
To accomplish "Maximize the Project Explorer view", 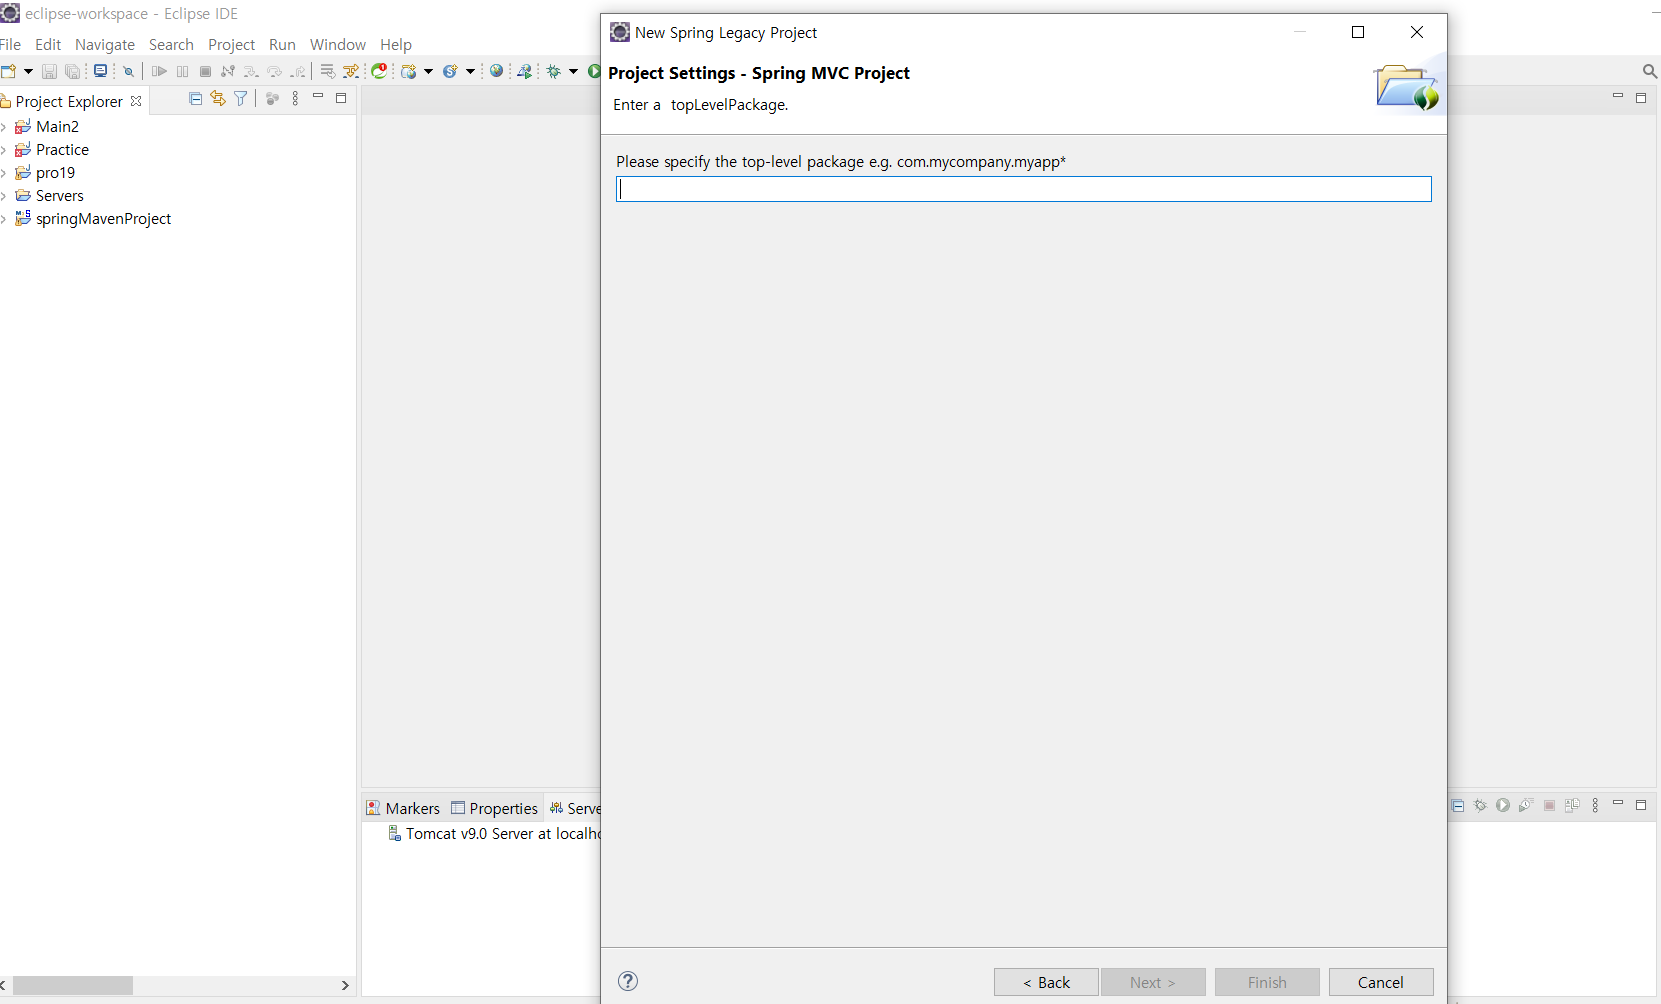I will pos(341,98).
